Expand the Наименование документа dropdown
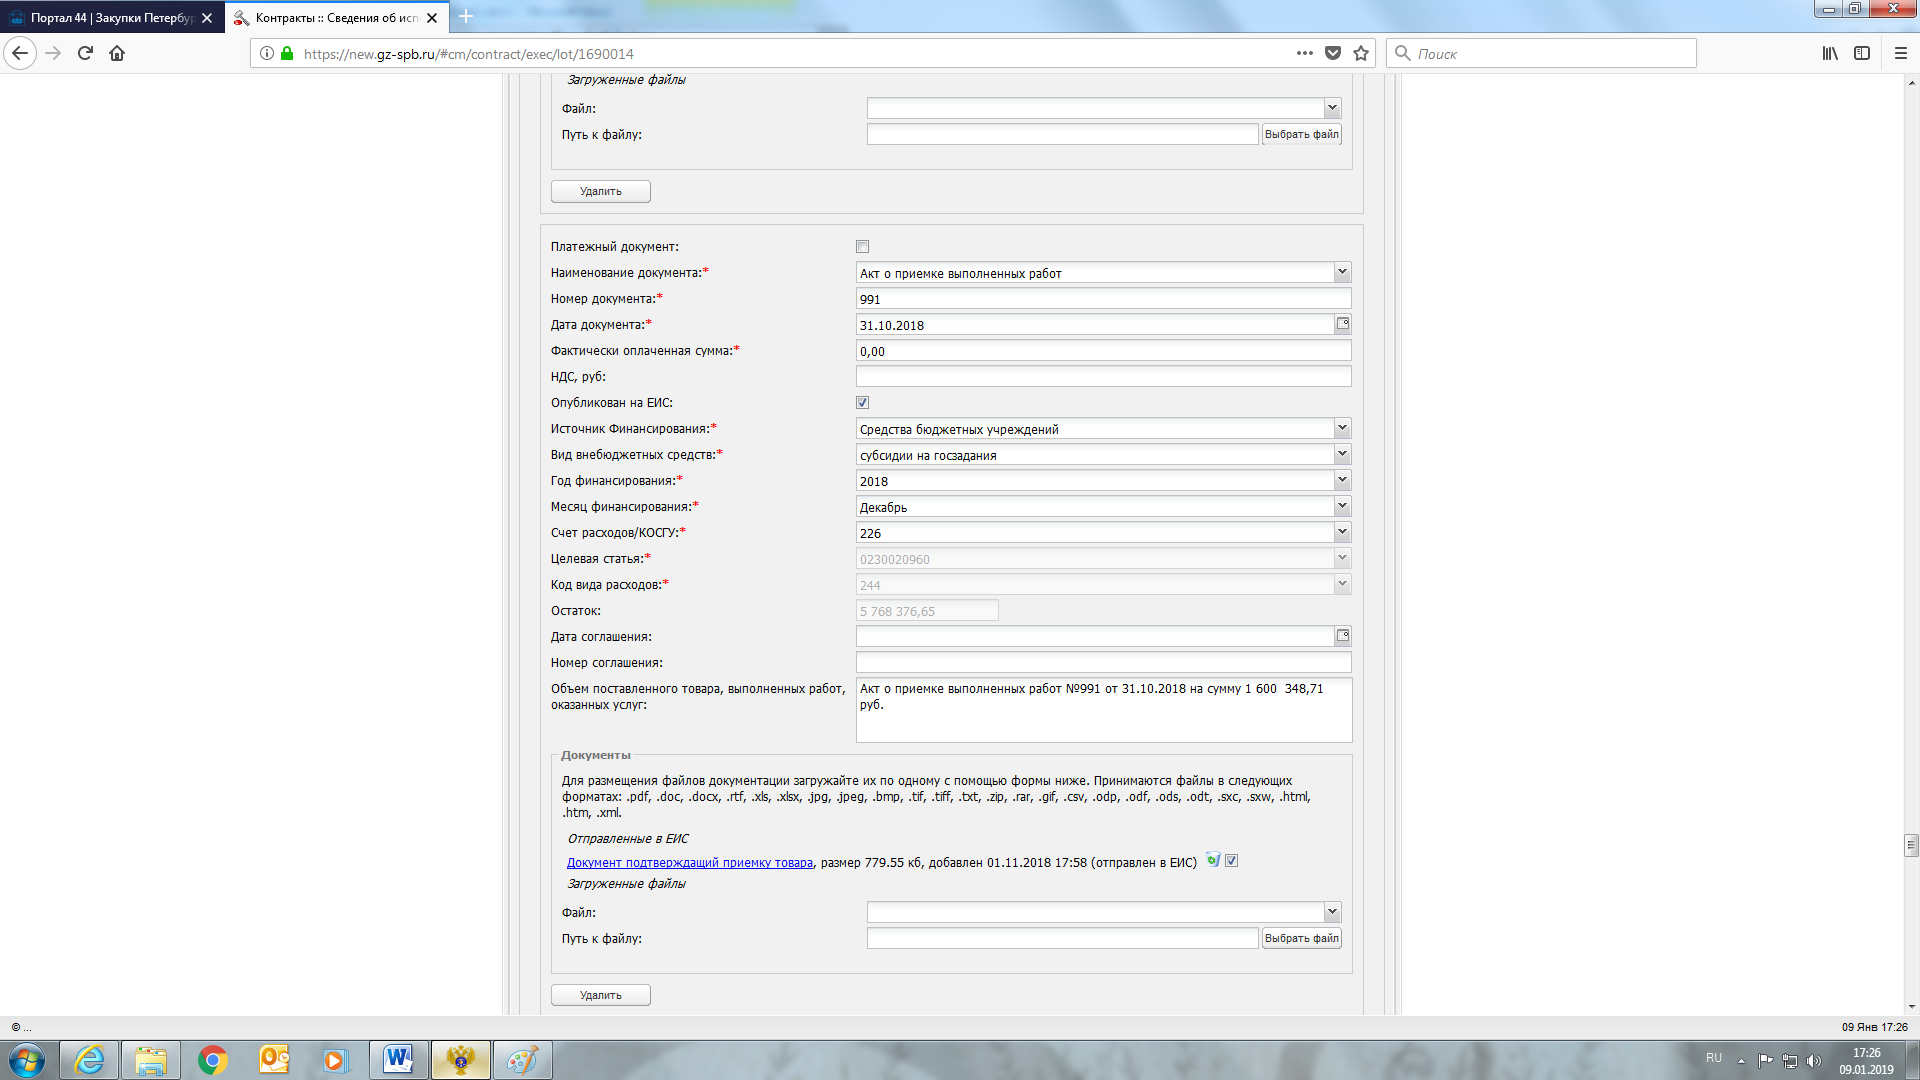Viewport: 1920px width, 1080px height. [x=1342, y=272]
